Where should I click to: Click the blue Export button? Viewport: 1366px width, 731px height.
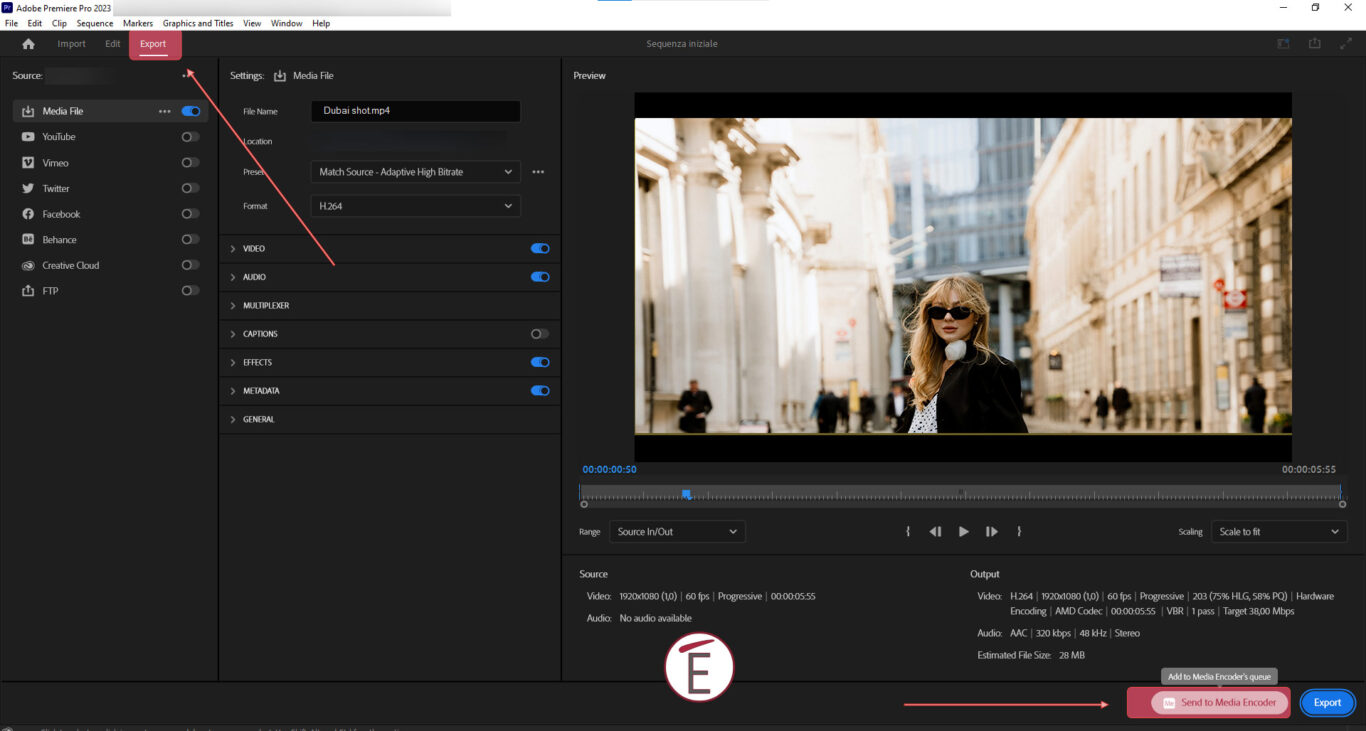(x=1327, y=703)
